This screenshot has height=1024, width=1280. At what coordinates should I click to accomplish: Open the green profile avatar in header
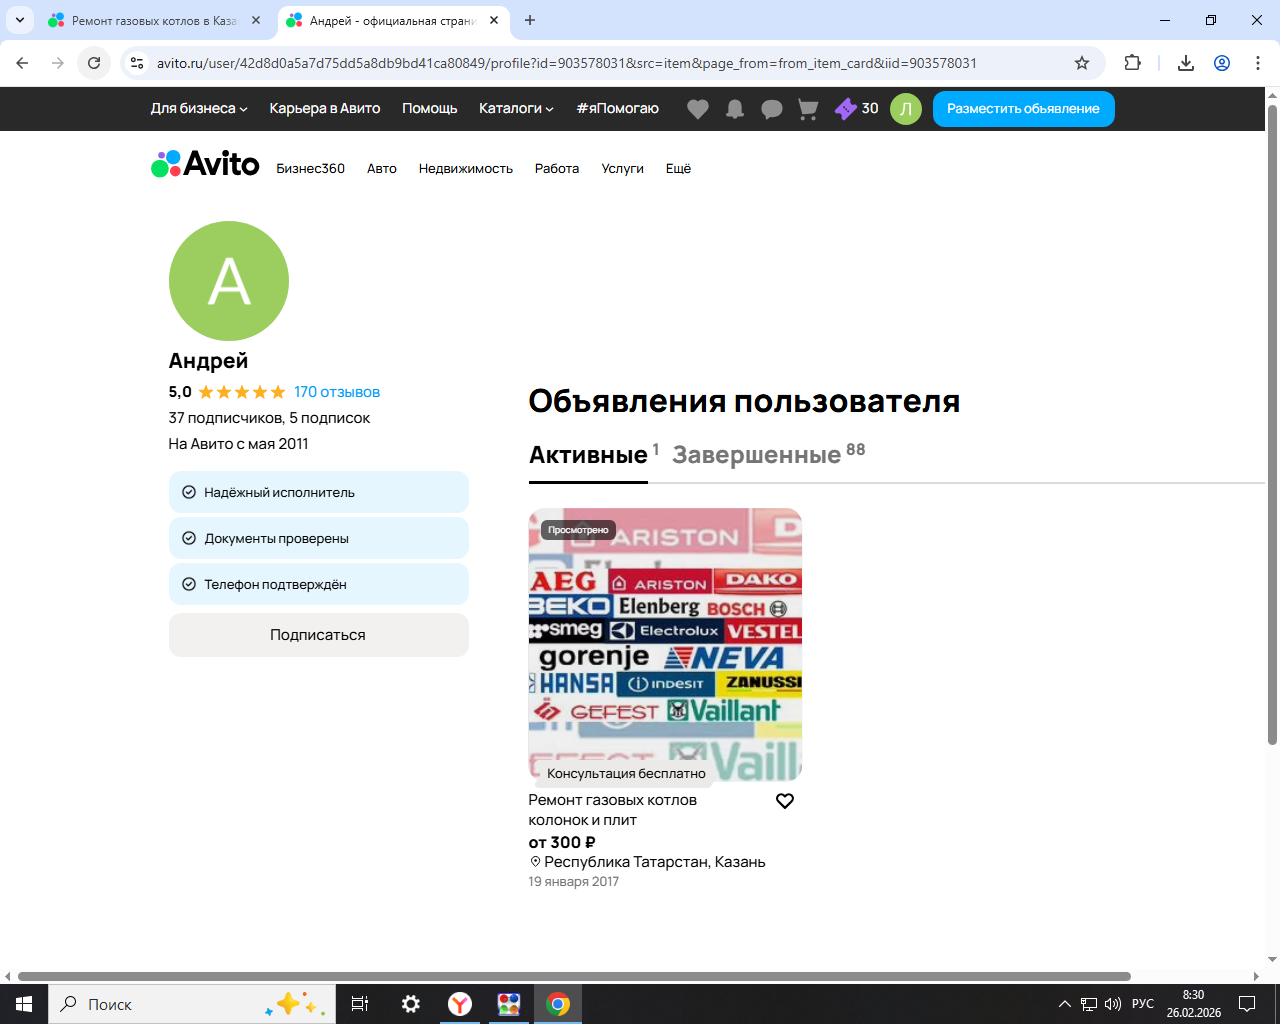click(905, 109)
